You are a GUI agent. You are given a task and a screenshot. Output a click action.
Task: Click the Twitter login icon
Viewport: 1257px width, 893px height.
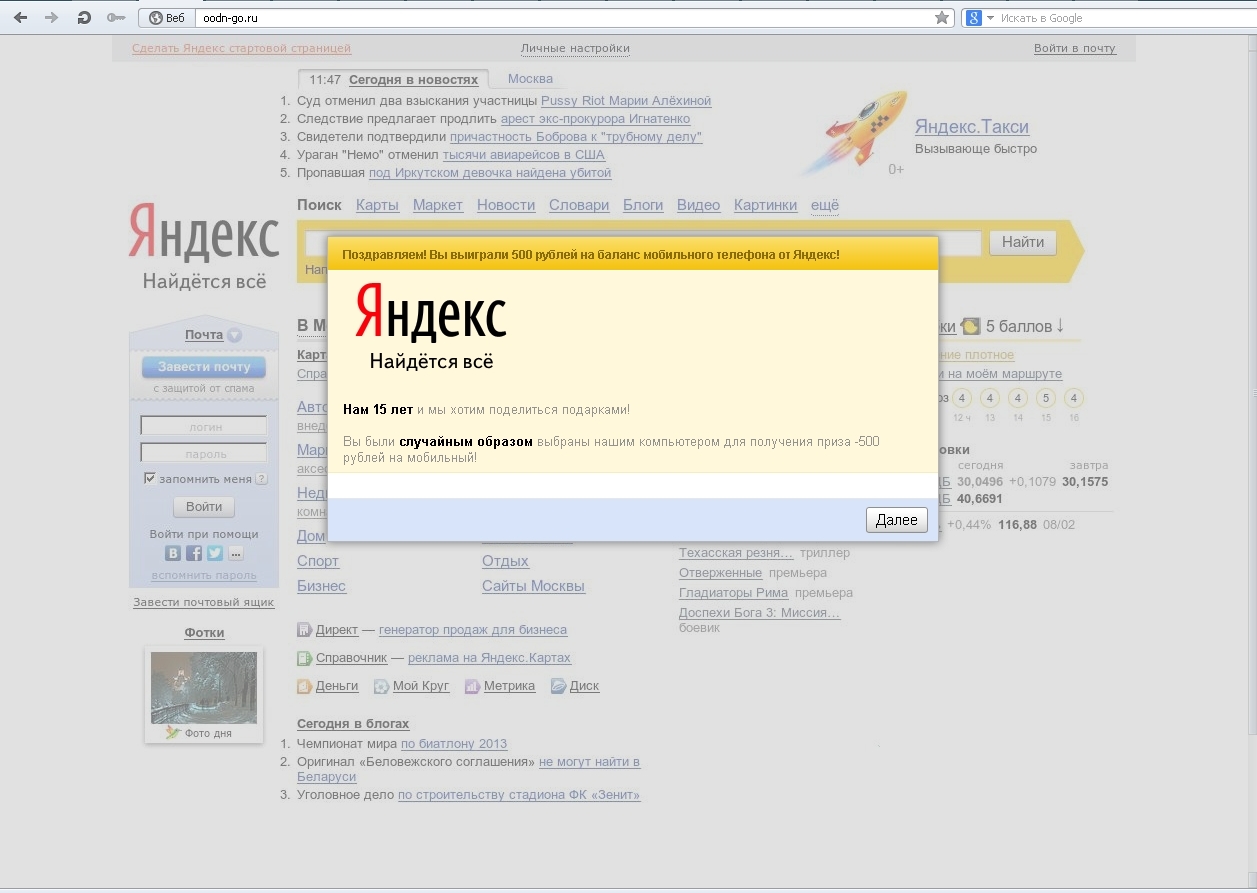pyautogui.click(x=214, y=553)
